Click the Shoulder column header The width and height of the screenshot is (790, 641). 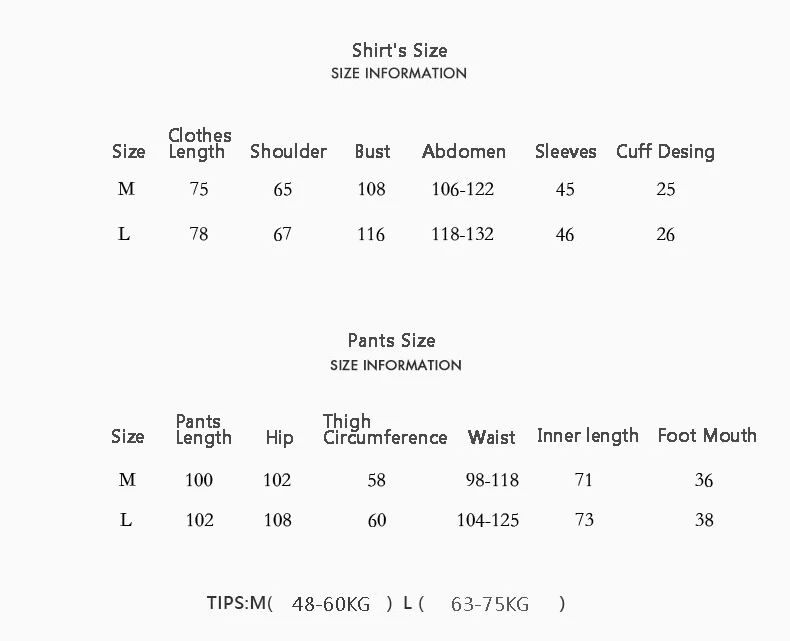pyautogui.click(x=288, y=151)
